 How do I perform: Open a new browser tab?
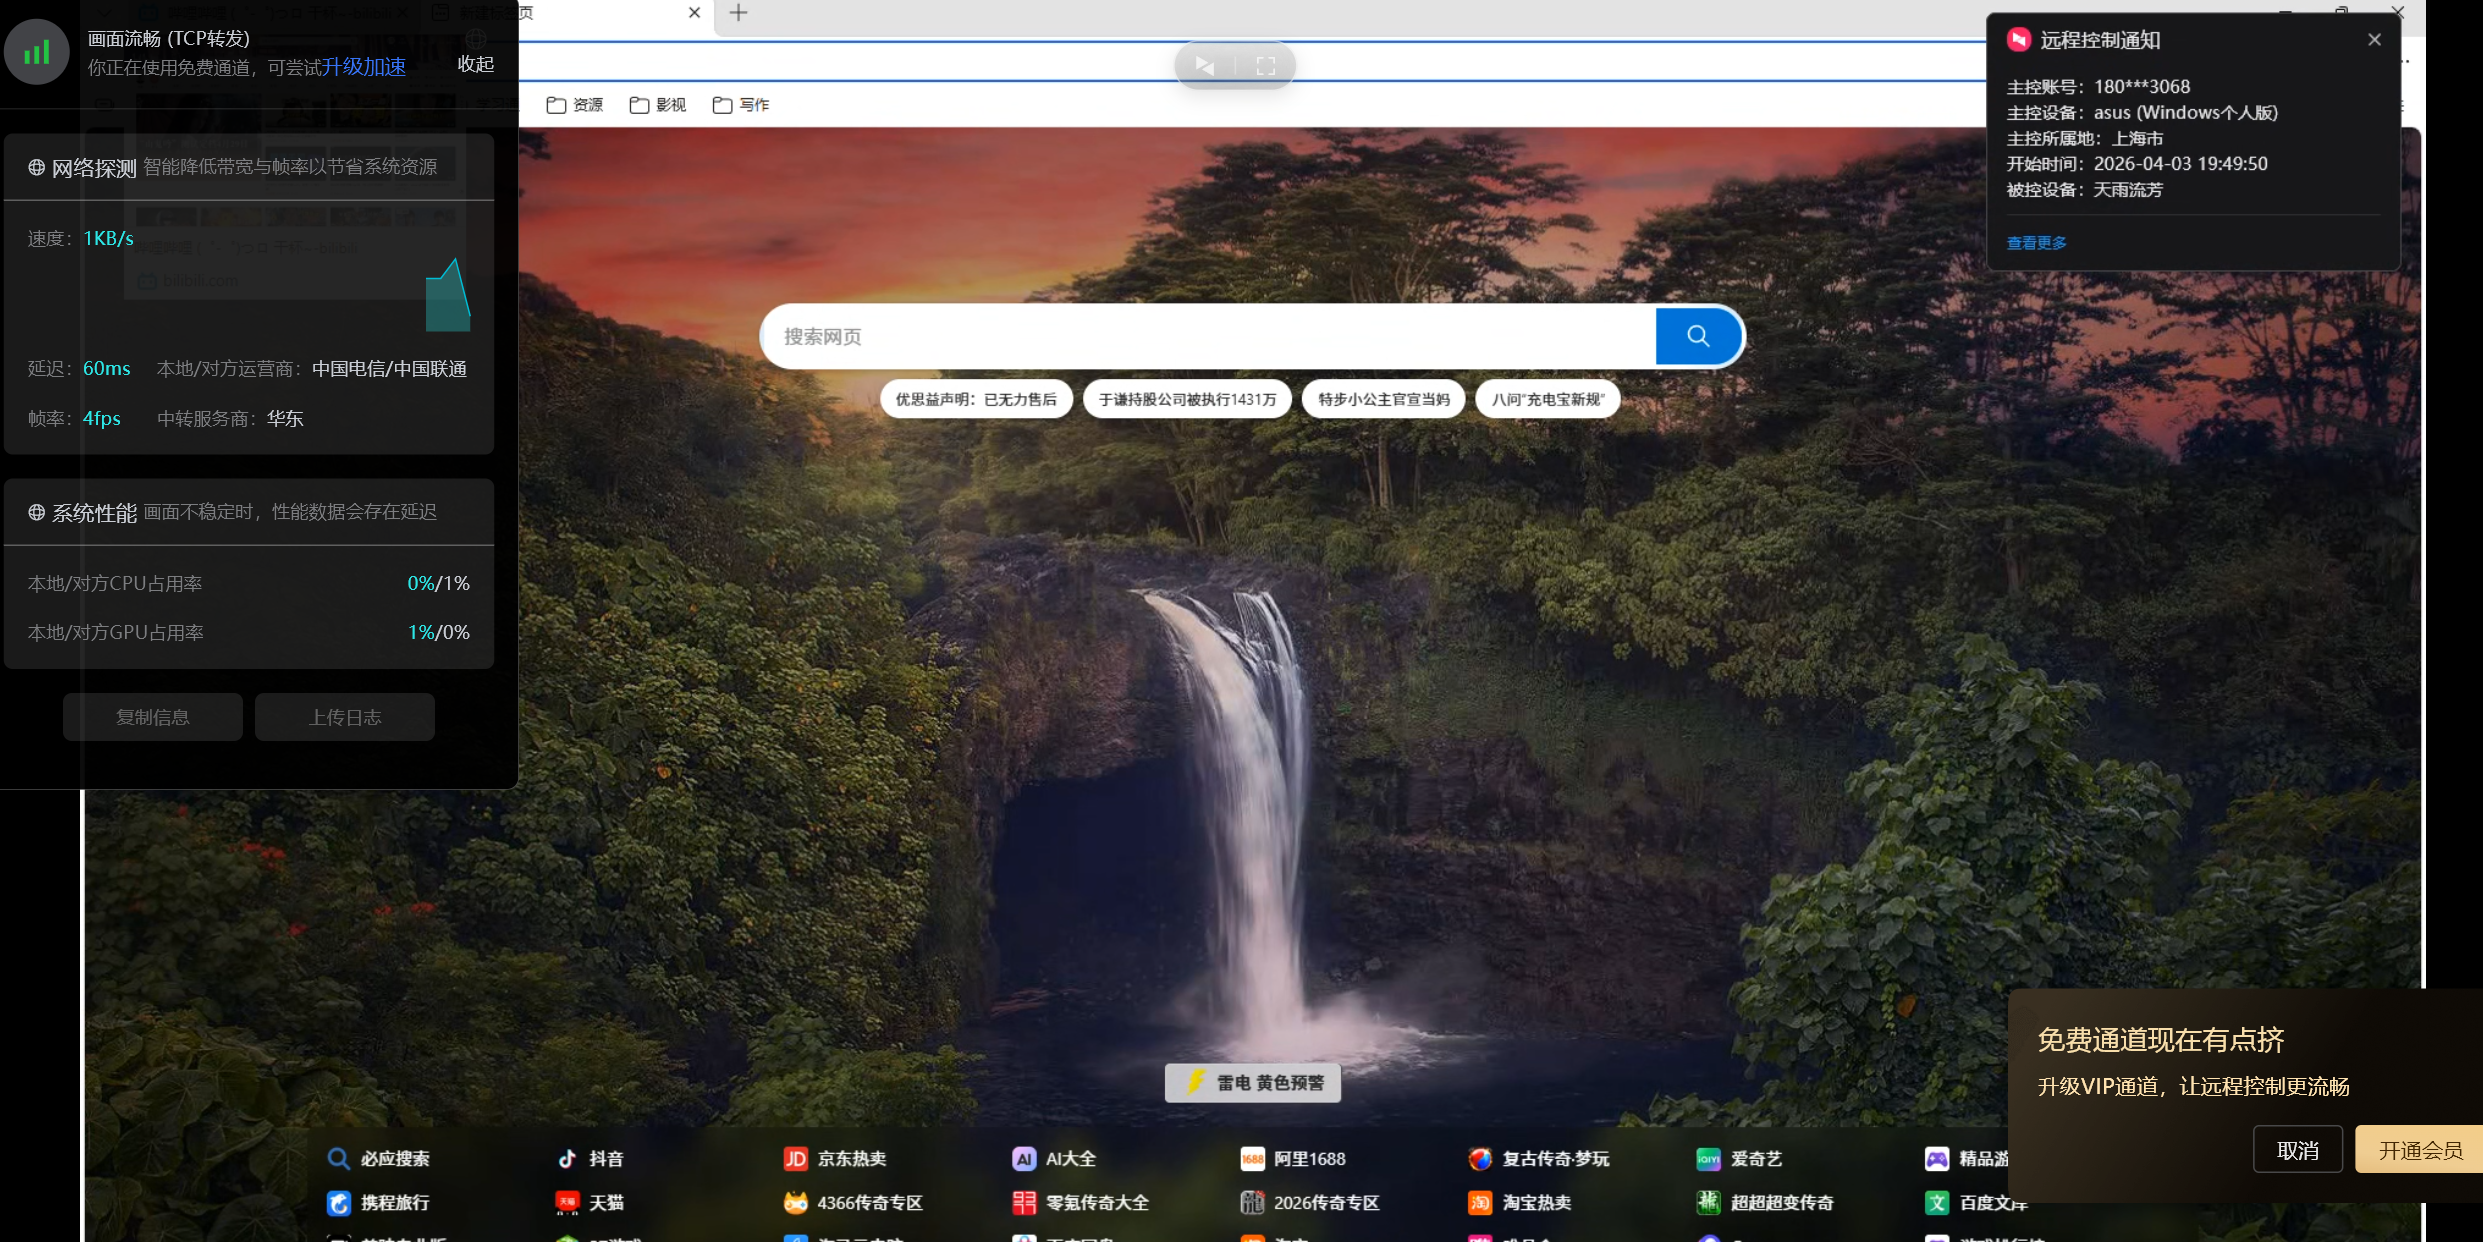(x=738, y=13)
